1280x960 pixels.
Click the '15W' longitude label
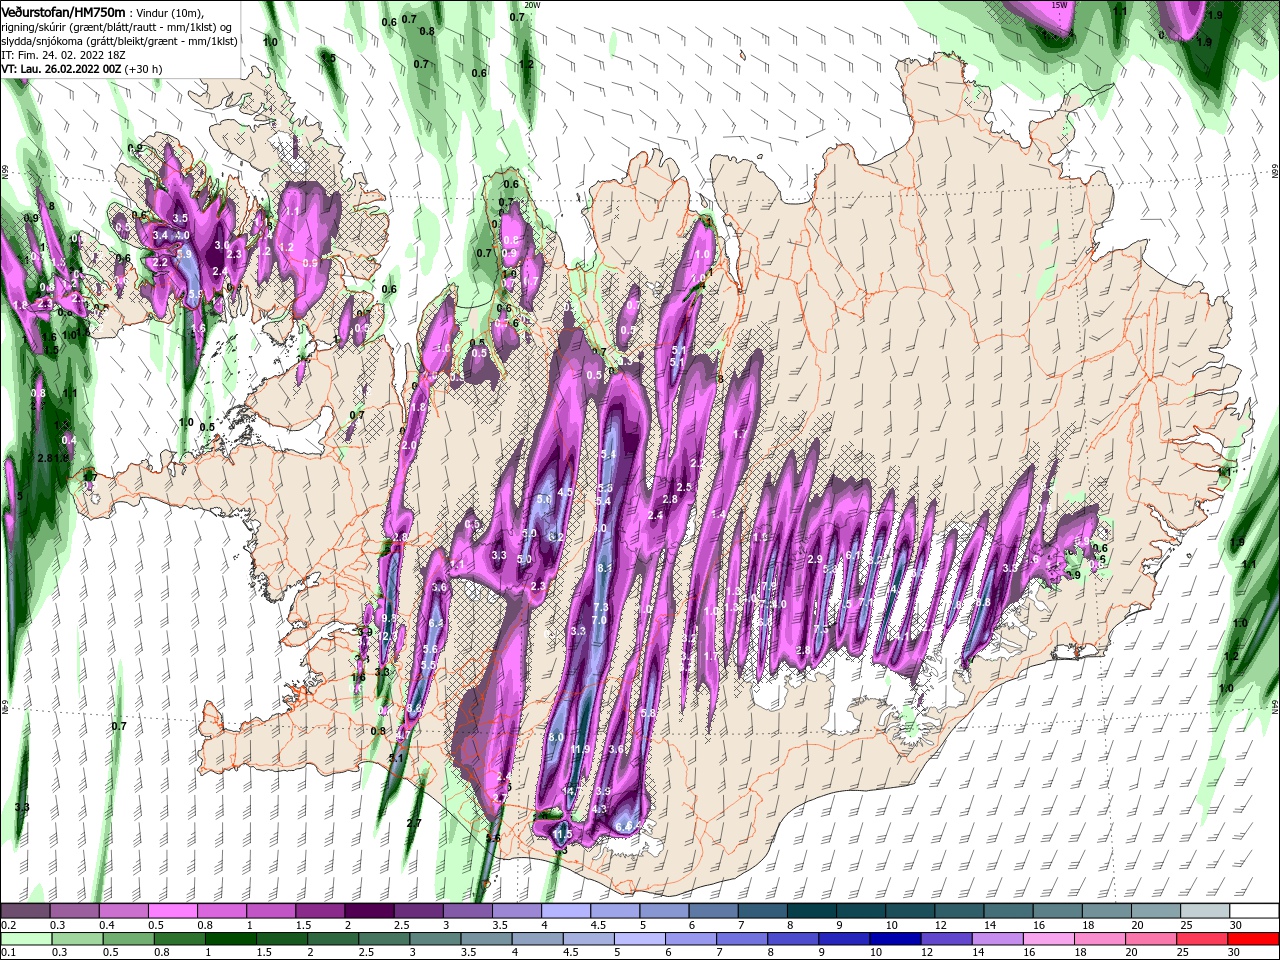click(1060, 5)
